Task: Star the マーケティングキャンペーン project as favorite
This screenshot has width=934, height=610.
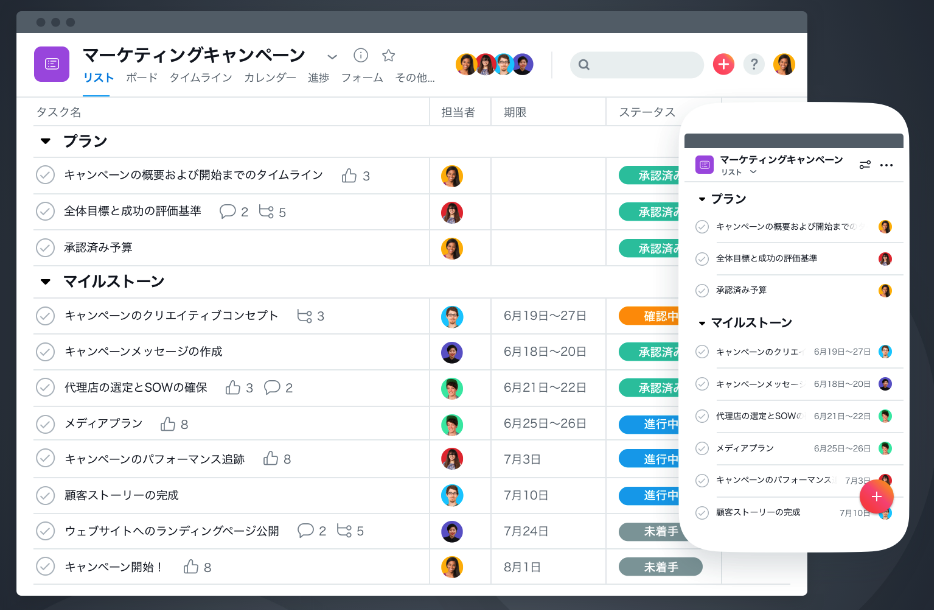Action: tap(389, 55)
